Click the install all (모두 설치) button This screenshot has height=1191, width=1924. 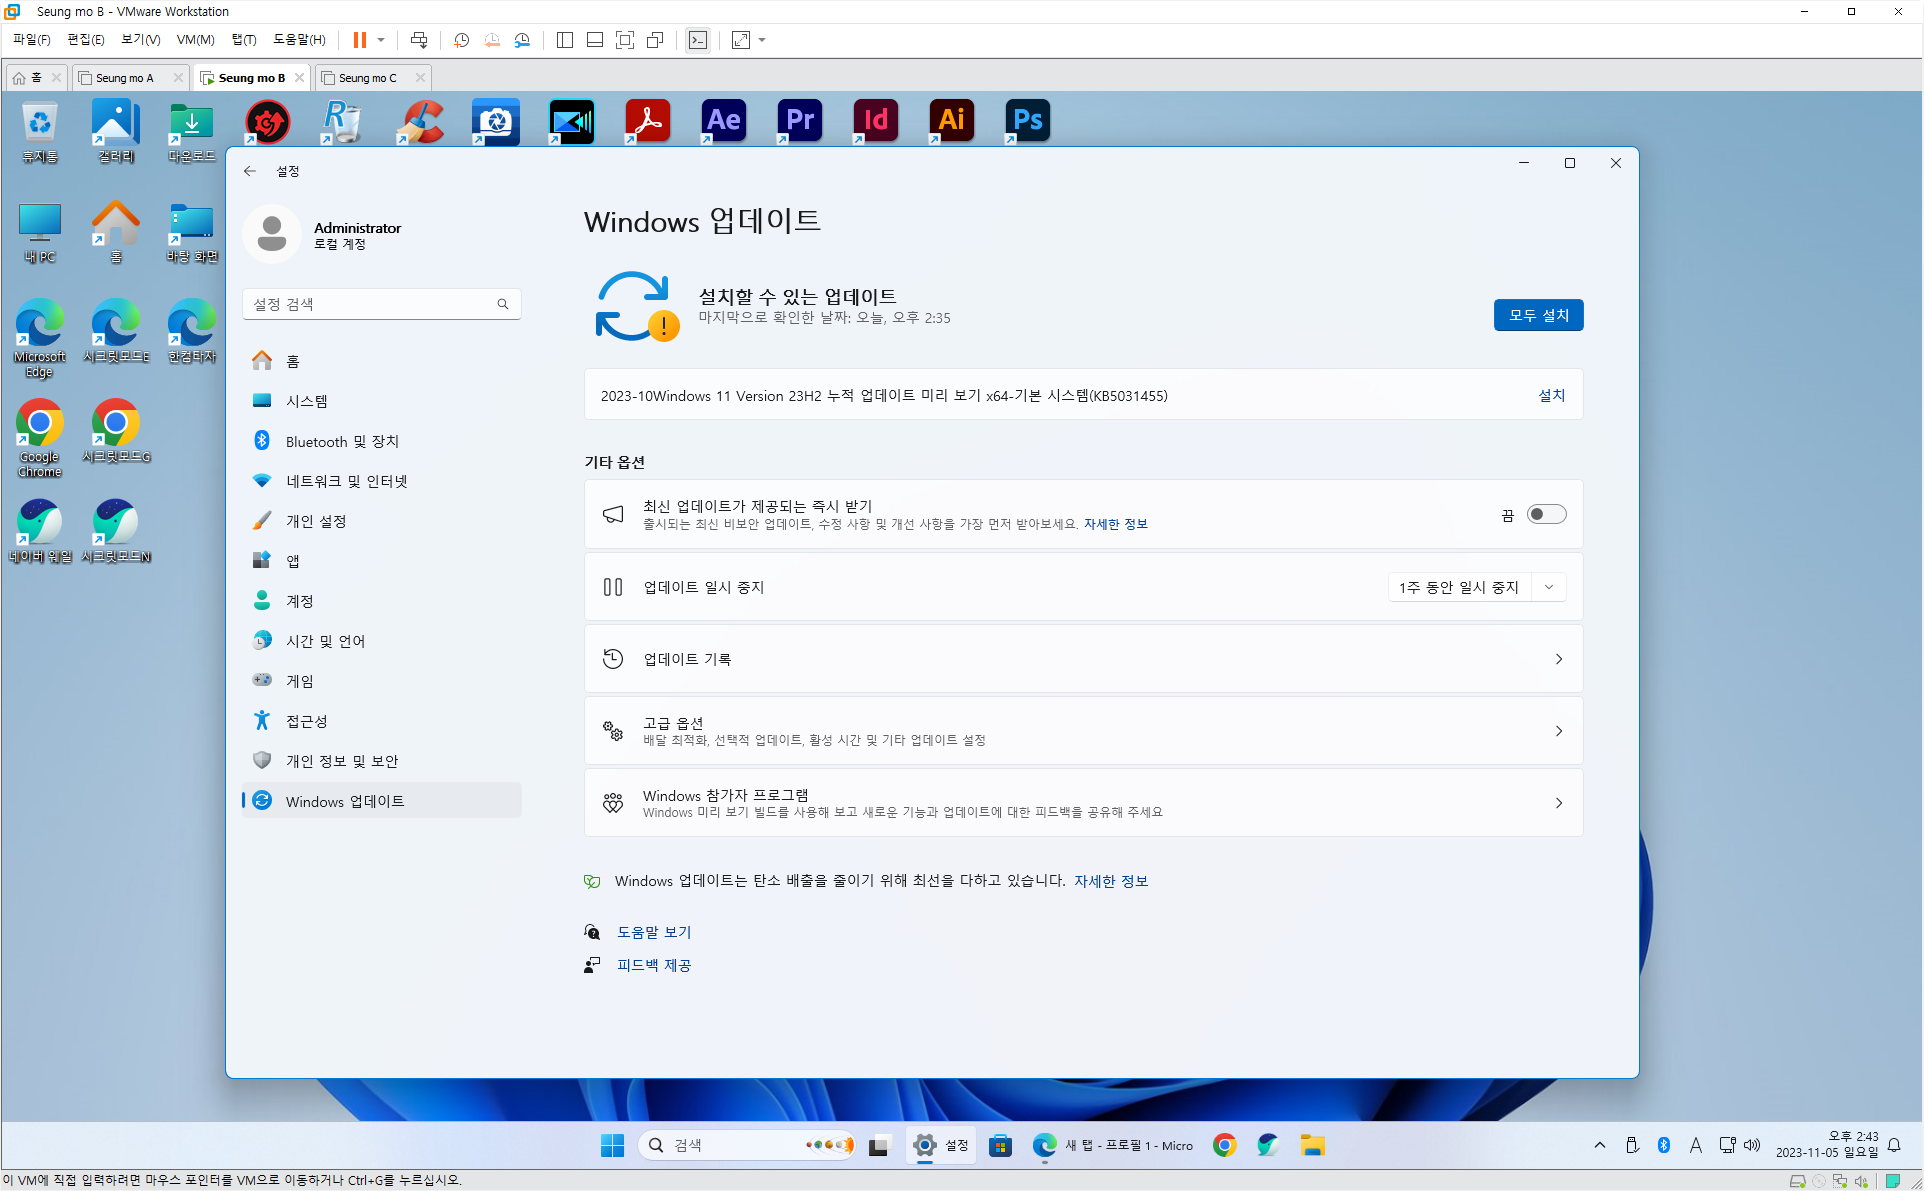point(1538,315)
